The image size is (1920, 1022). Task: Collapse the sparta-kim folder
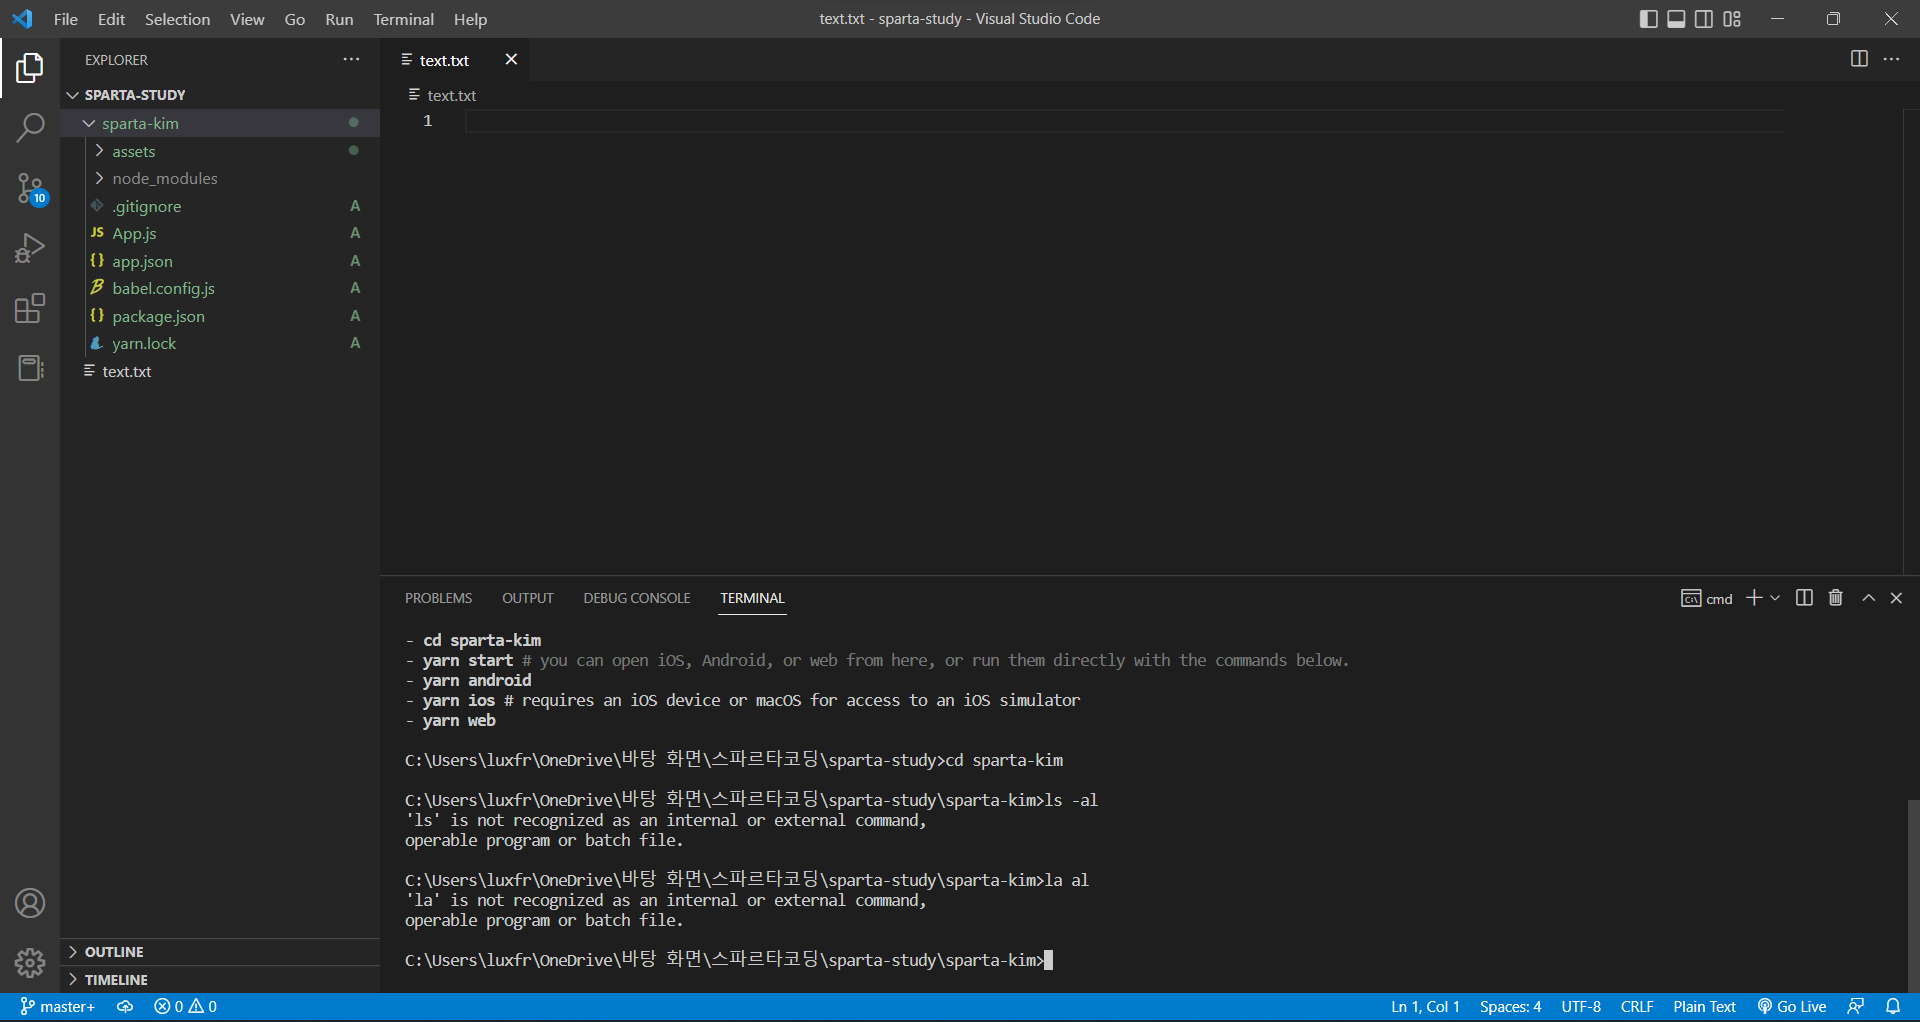[220, 123]
